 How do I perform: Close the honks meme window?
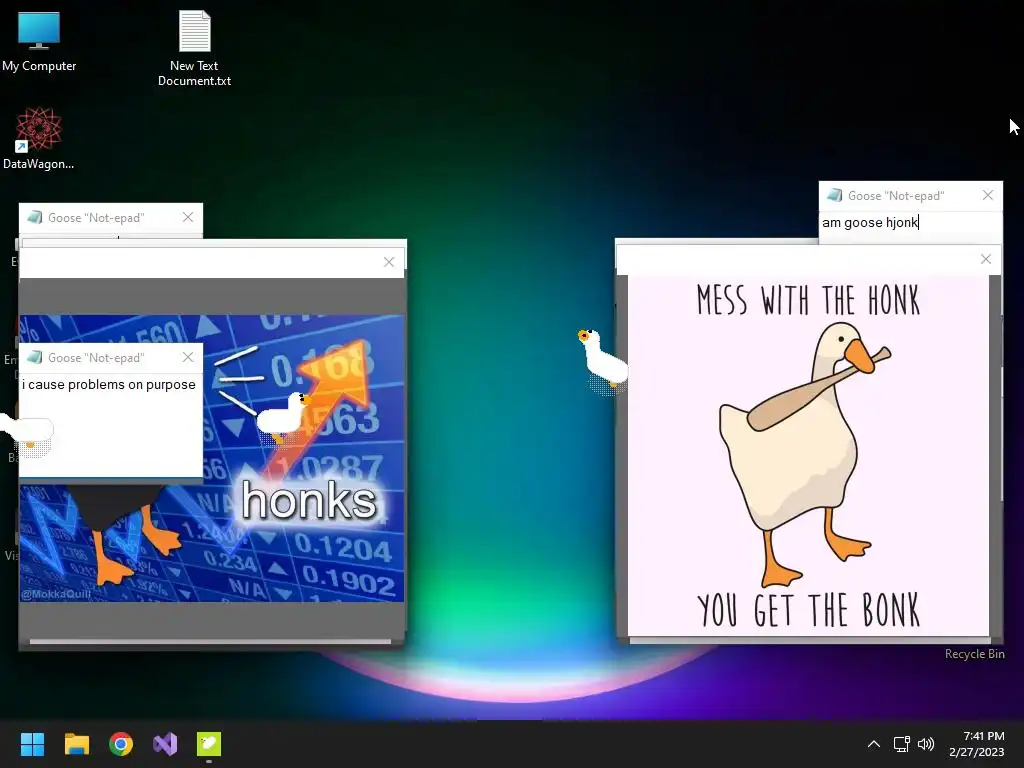[x=389, y=262]
